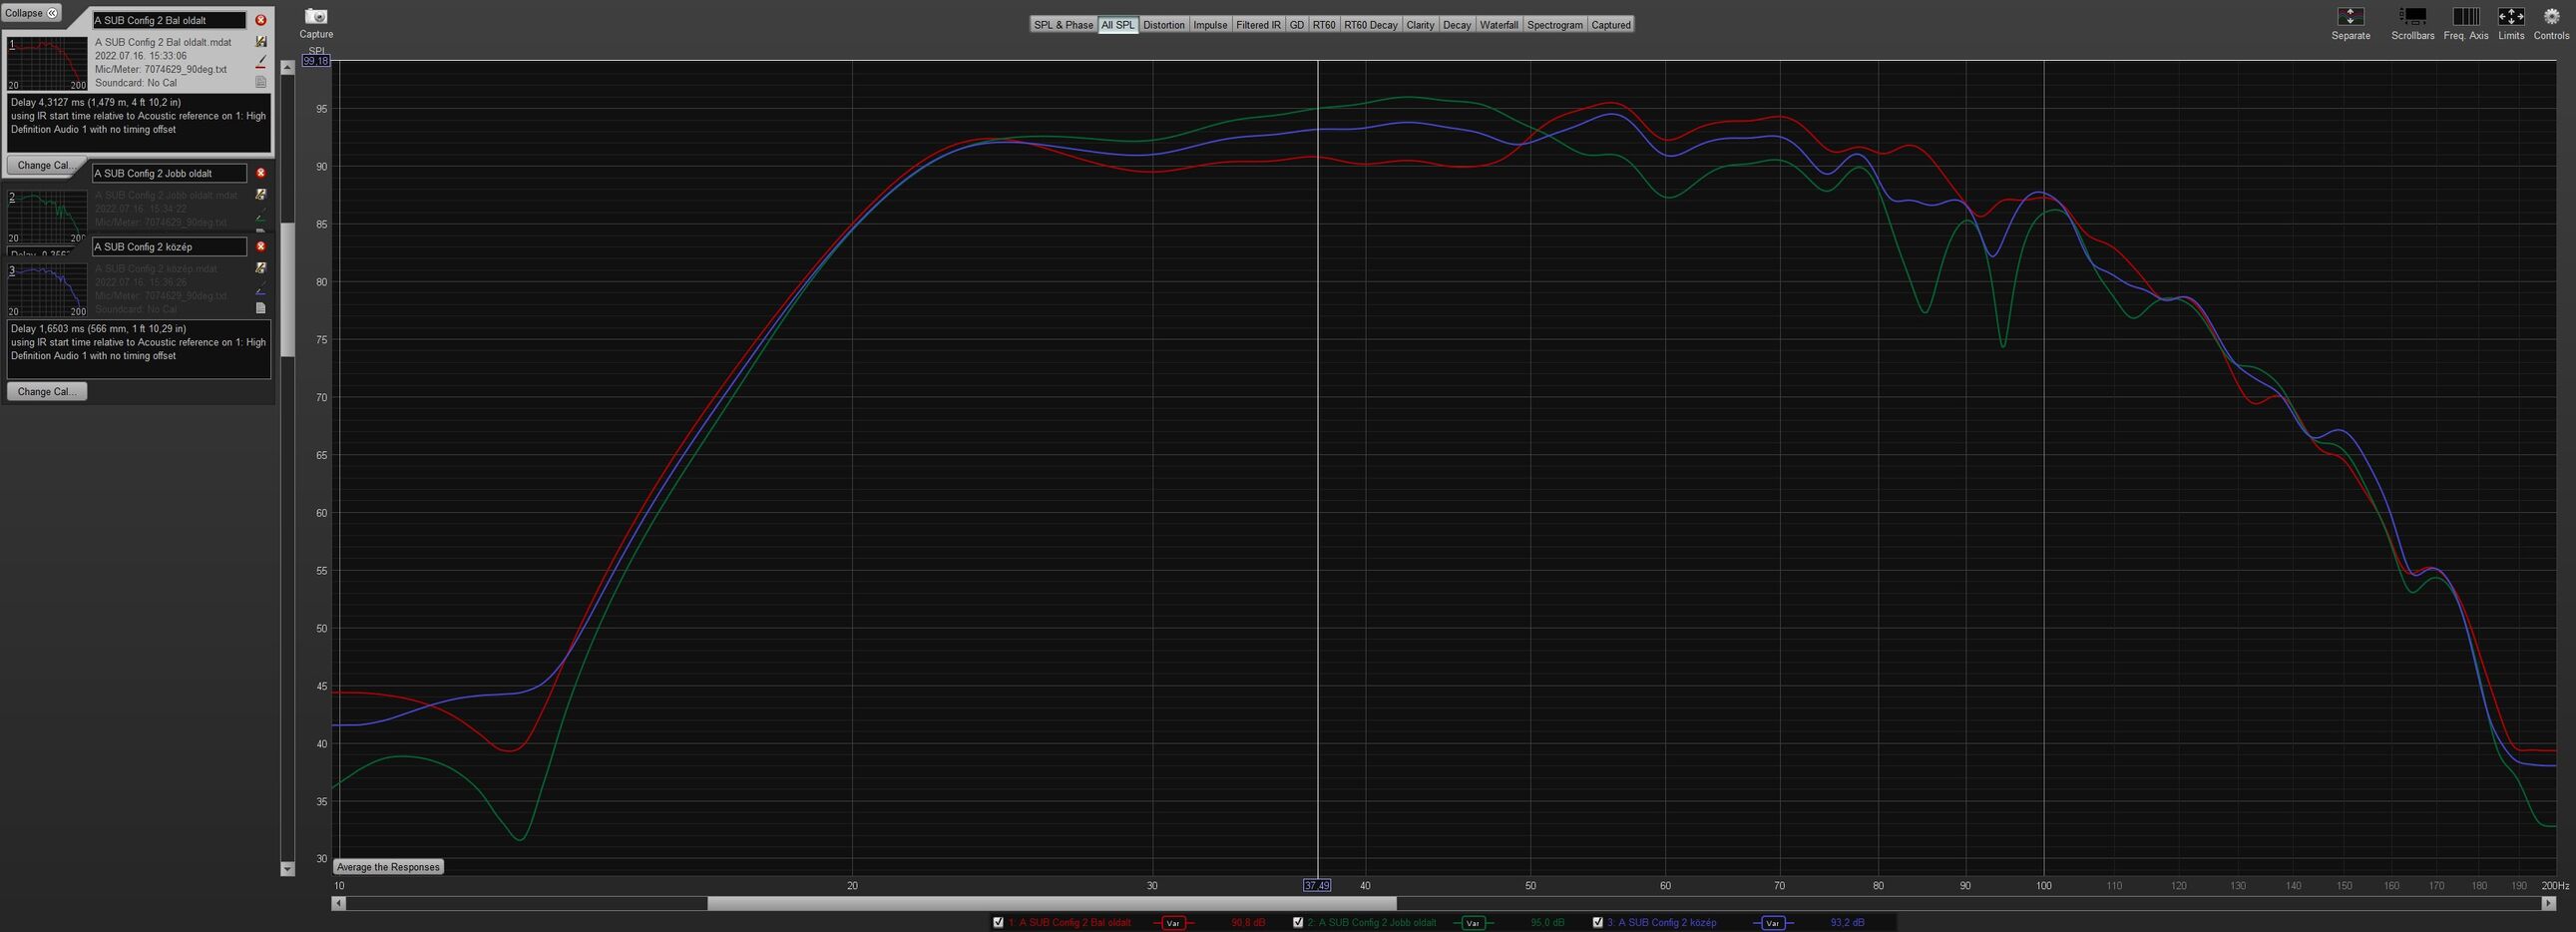The height and width of the screenshot is (932, 2576).
Task: Click the 95.0 dB legend value
Action: click(1547, 922)
